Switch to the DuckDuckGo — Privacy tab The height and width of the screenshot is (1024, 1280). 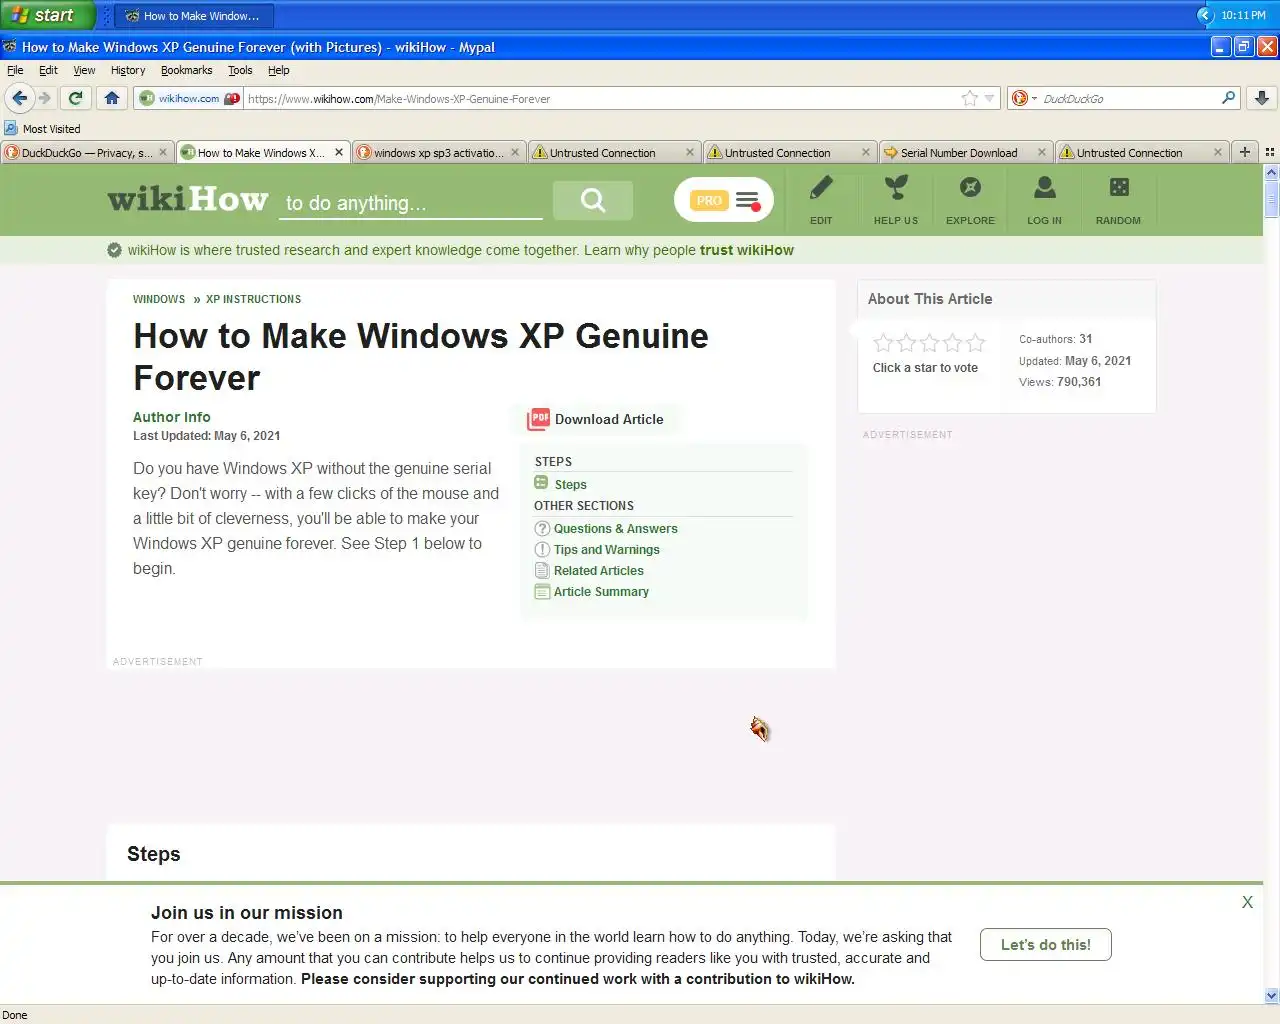pyautogui.click(x=87, y=152)
